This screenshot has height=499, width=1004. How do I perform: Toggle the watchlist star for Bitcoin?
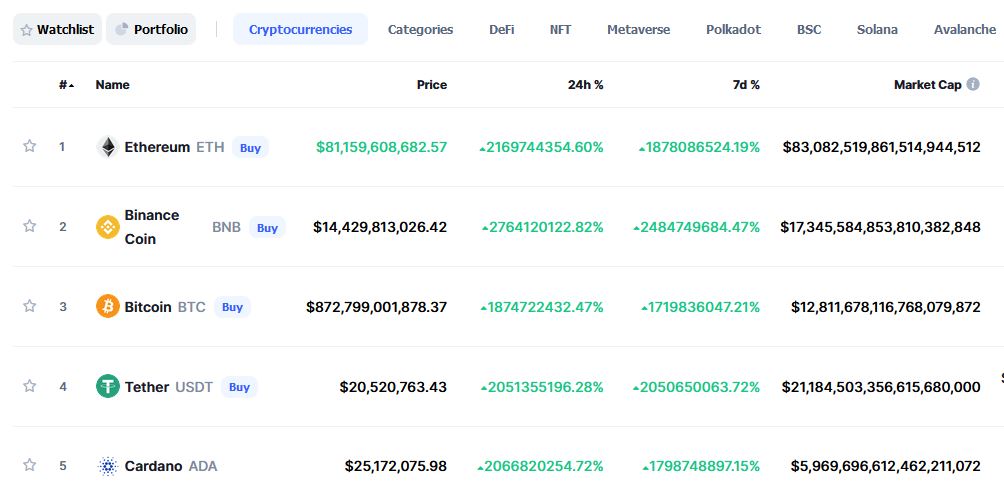pyautogui.click(x=29, y=306)
